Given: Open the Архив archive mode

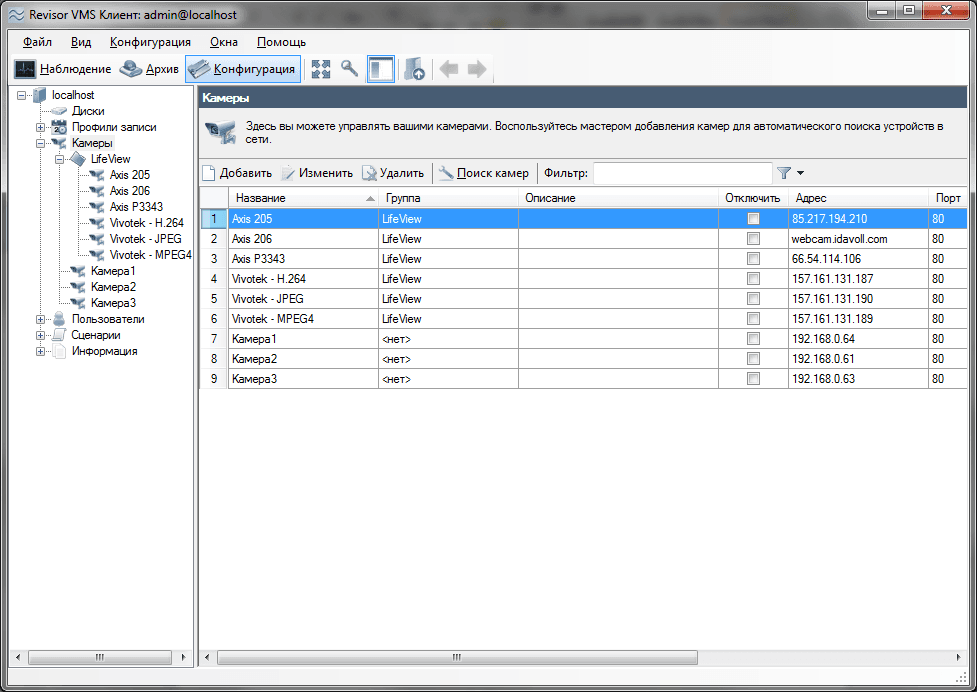Looking at the screenshot, I should 150,69.
